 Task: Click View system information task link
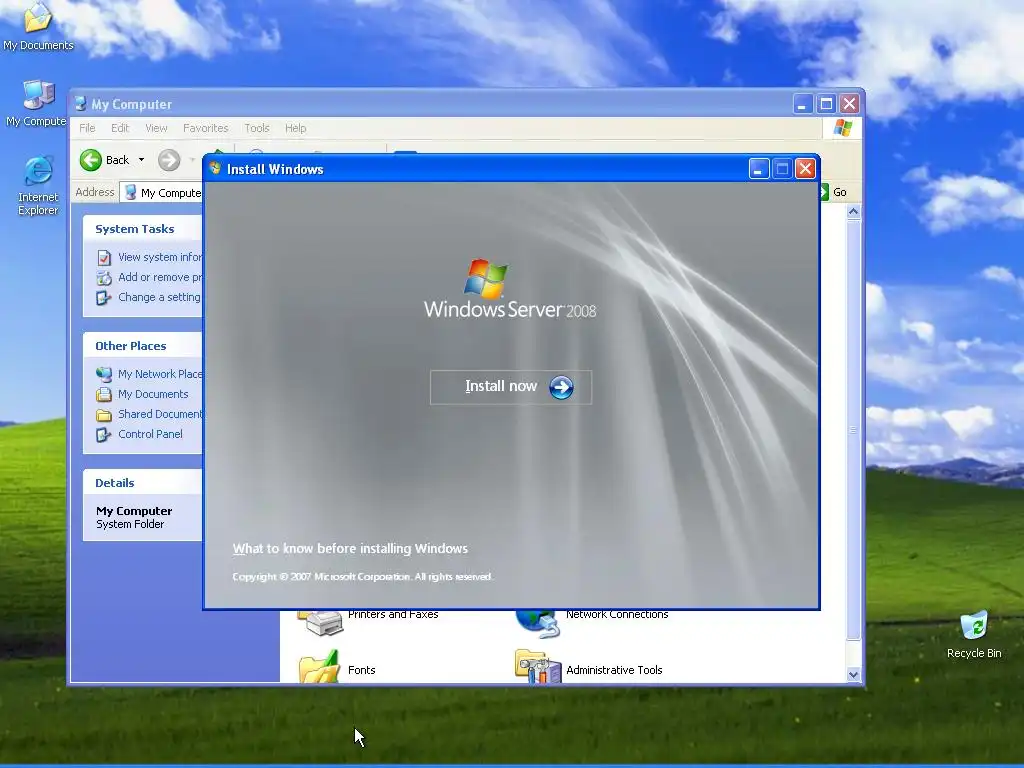(160, 257)
